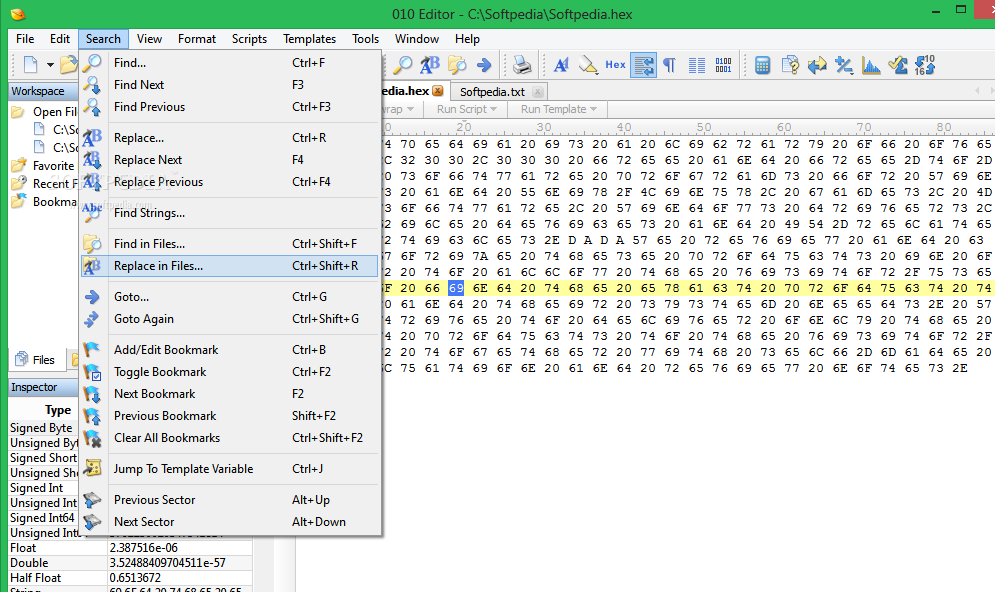Screen dimensions: 995x592
Task: Choose Add/Edit Bookmark menu entry
Action: point(230,350)
